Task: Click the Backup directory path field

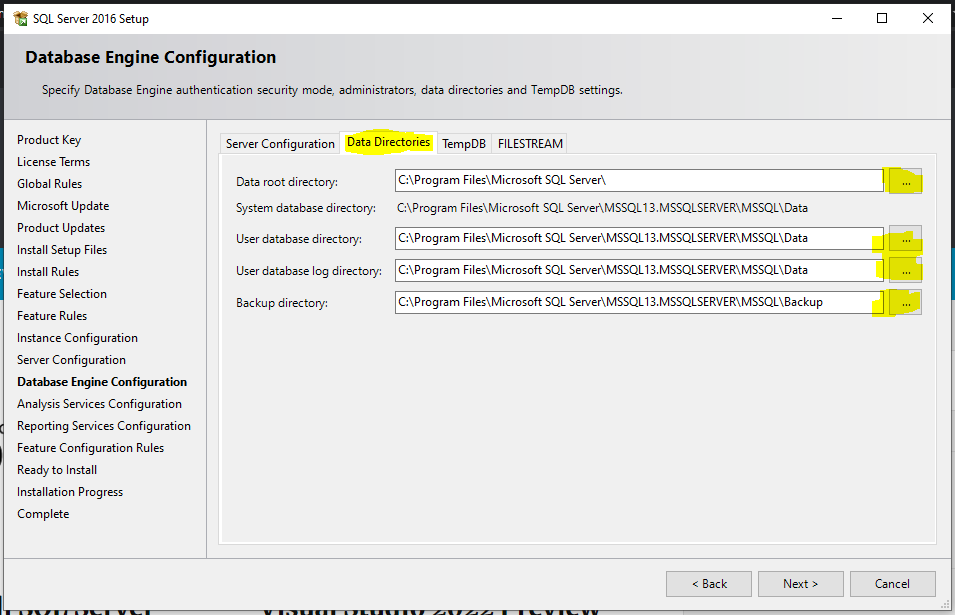Action: pos(639,302)
